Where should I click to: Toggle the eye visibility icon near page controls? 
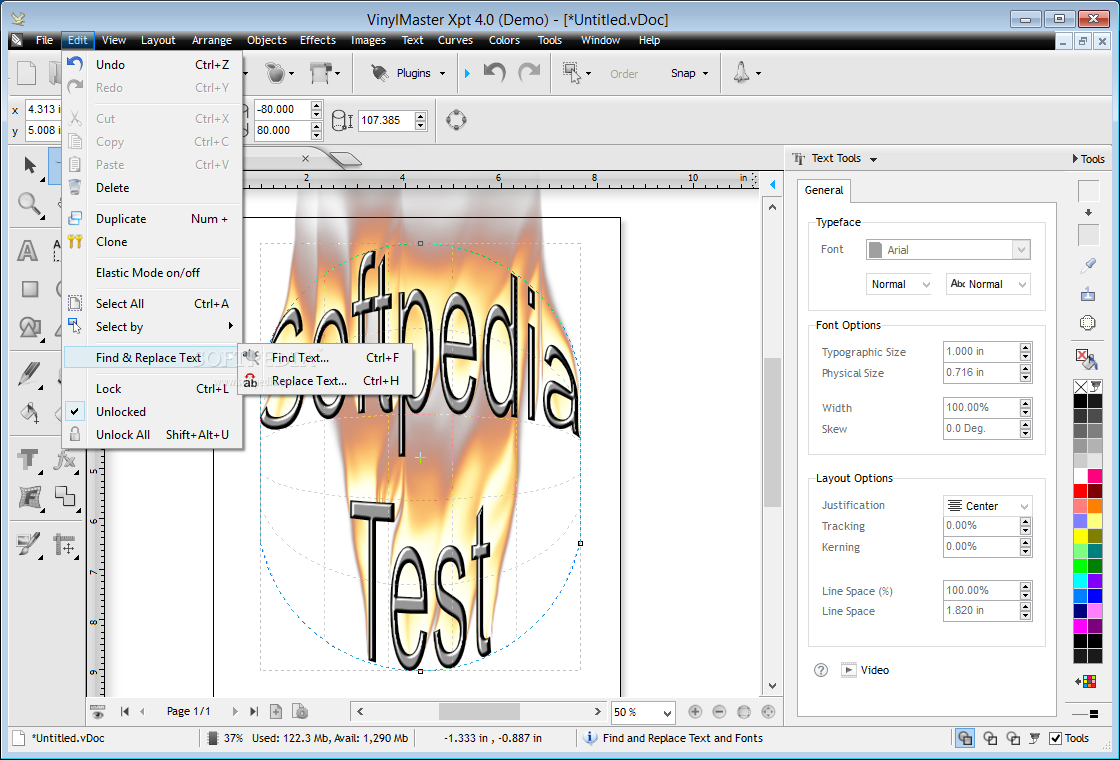click(x=98, y=711)
